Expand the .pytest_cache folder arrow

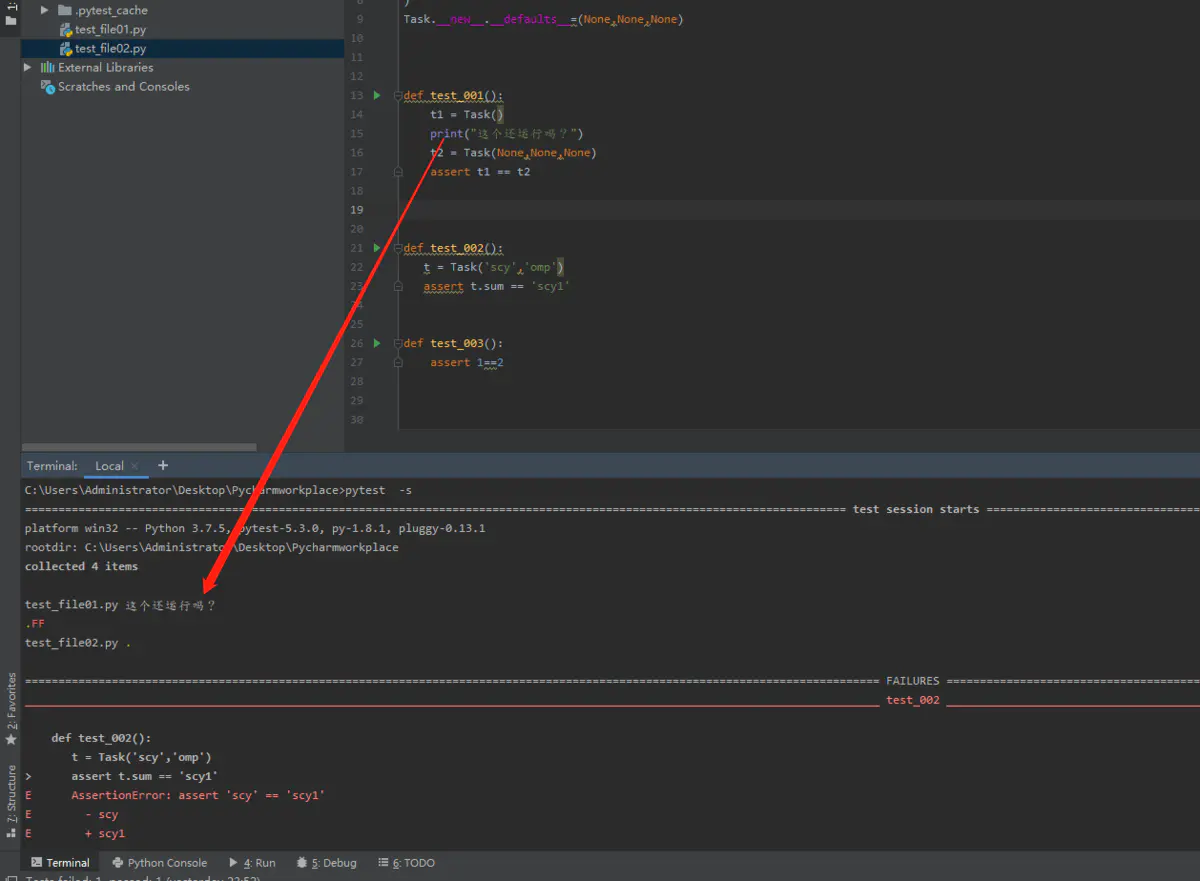45,10
